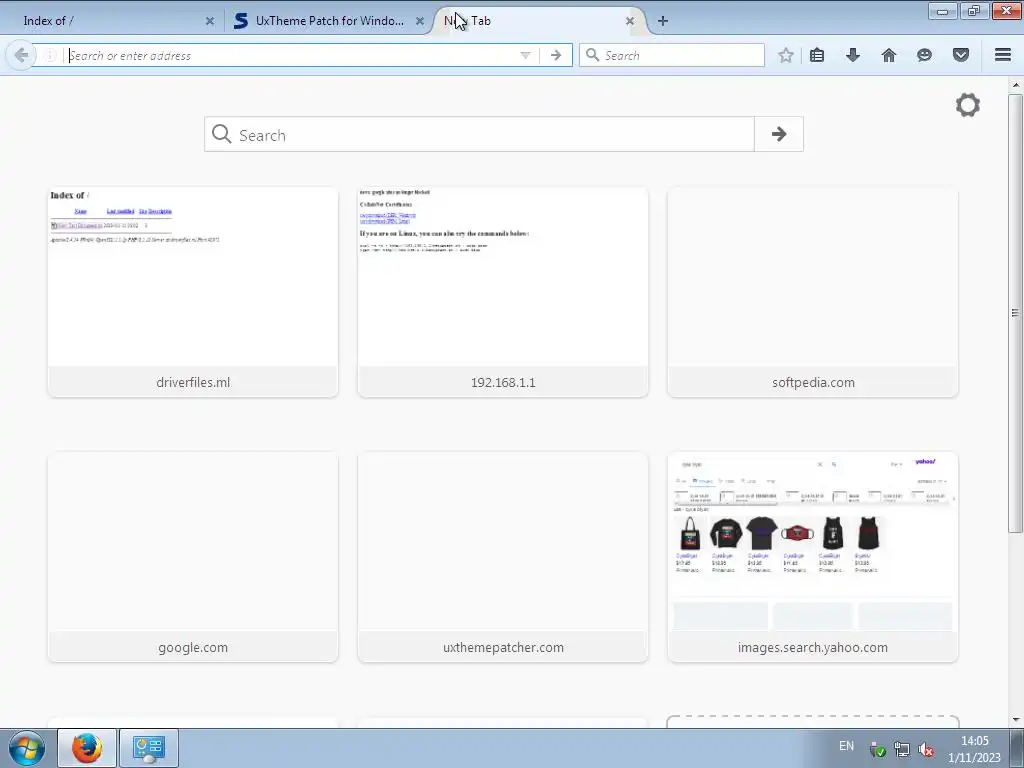Open the softpedia.com tile

tap(813, 292)
